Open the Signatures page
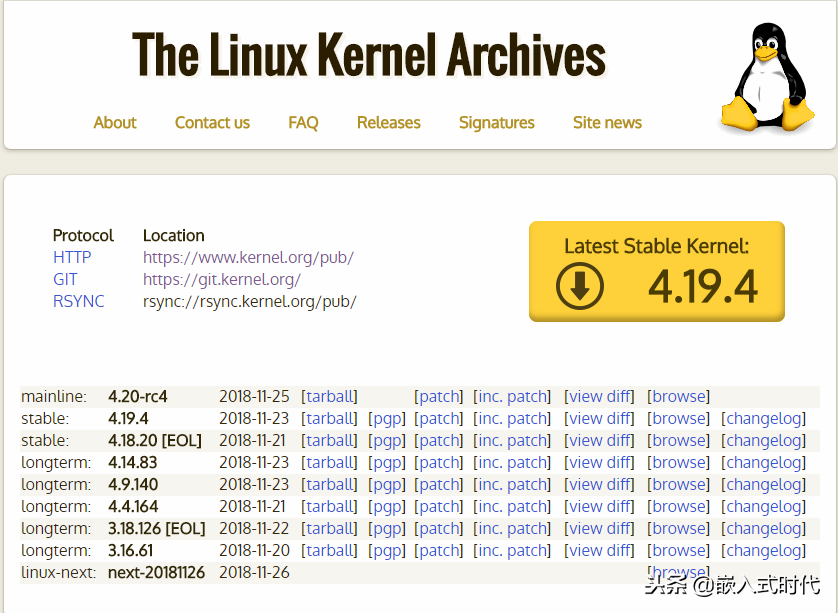 pyautogui.click(x=496, y=122)
